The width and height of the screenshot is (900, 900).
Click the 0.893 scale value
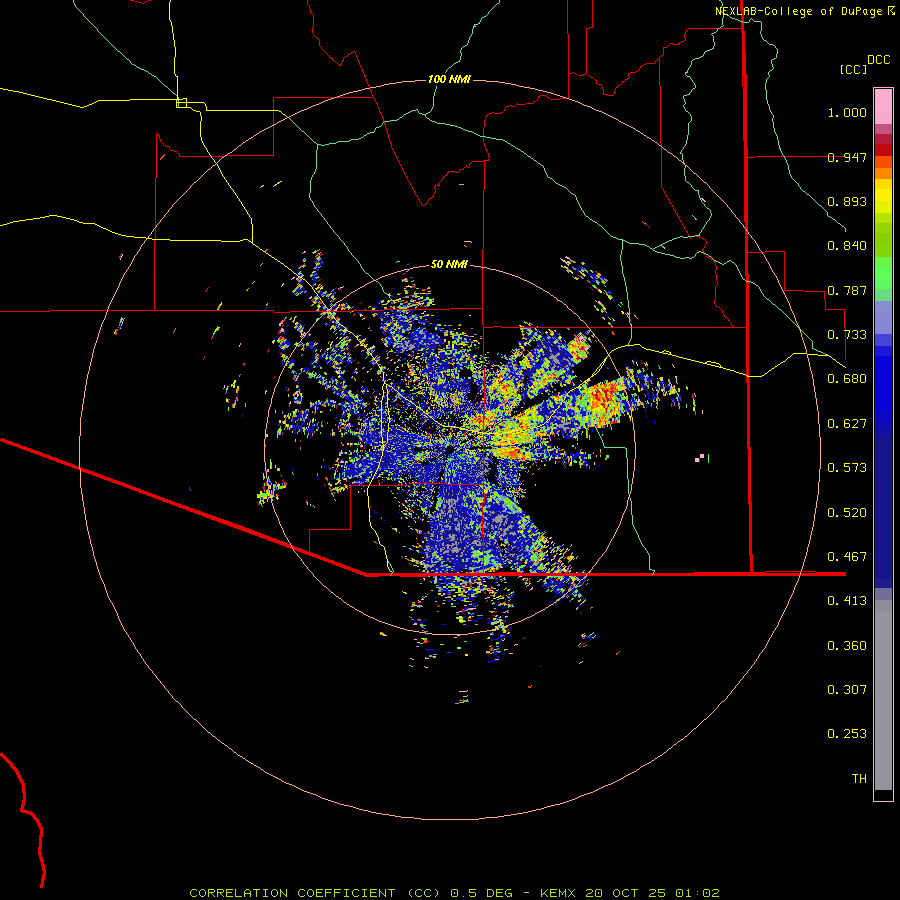click(x=847, y=201)
